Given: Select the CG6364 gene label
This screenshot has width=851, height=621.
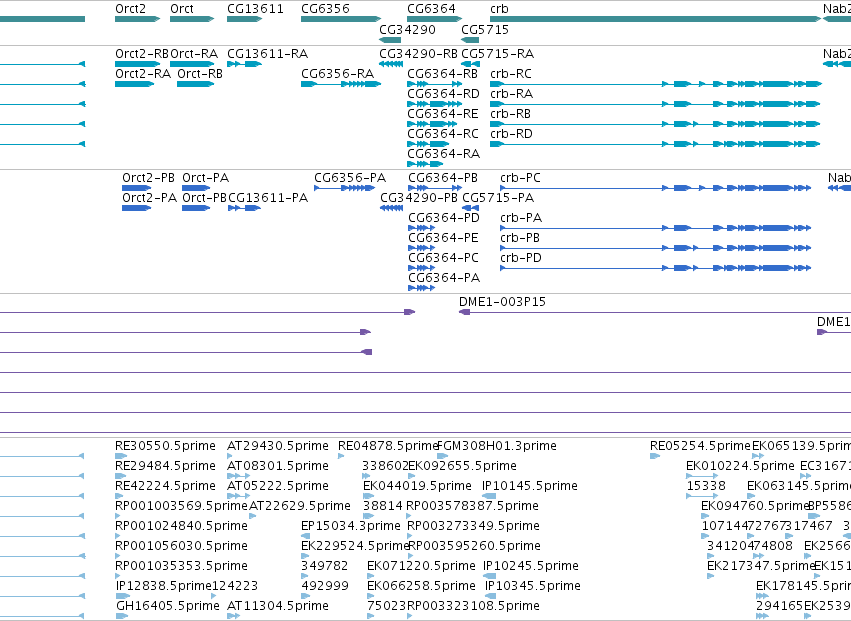Looking at the screenshot, I should tap(431, 9).
